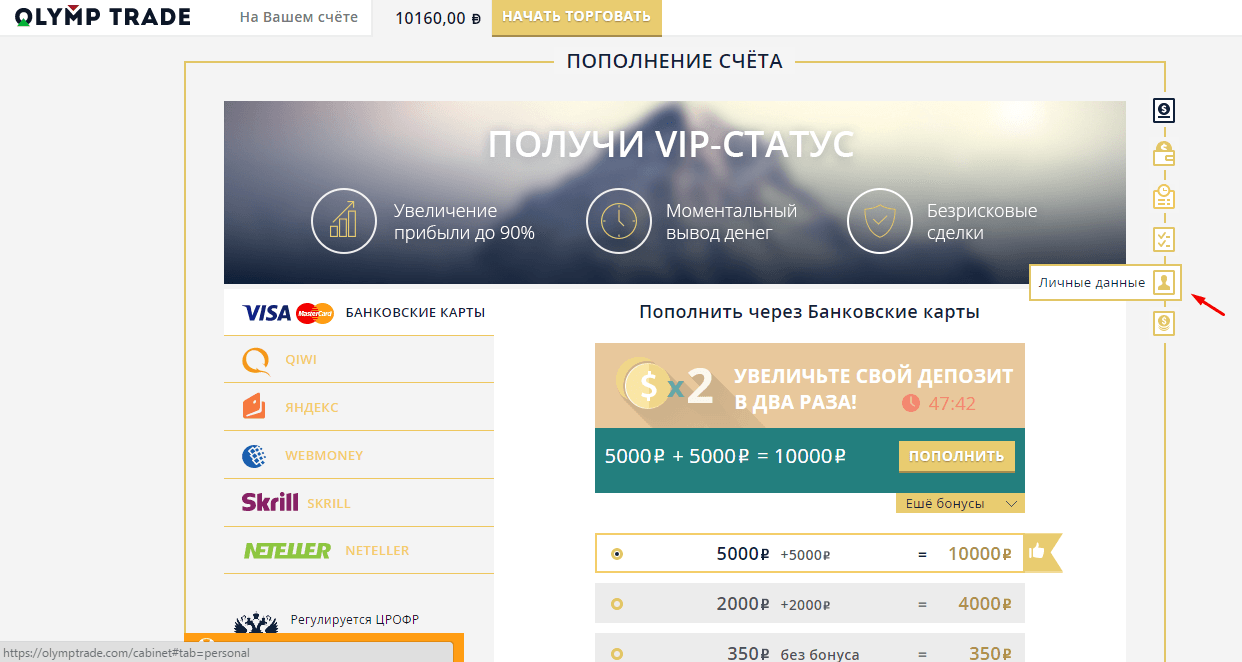Open the deposit (dollar document) sidebar icon
Screen dimensions: 1242x662
1164,110
